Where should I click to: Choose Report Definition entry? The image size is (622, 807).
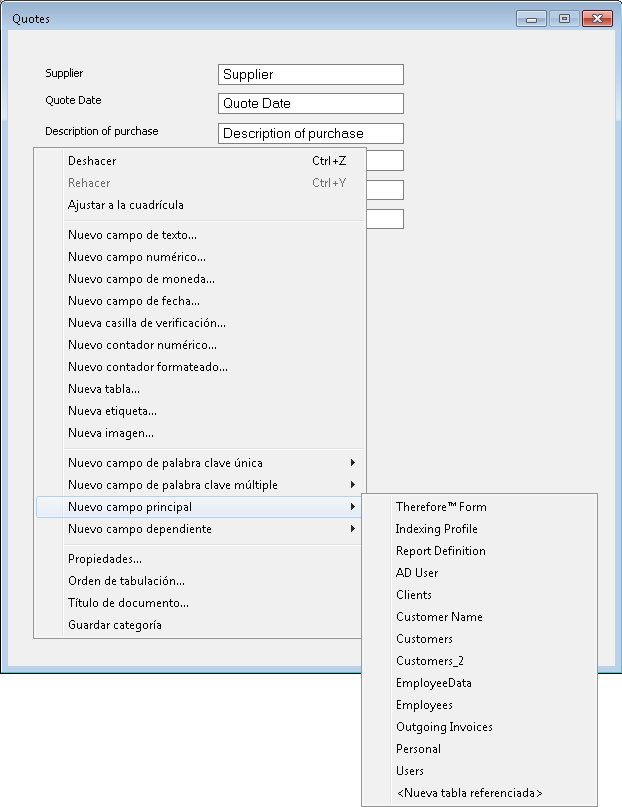(x=479, y=551)
